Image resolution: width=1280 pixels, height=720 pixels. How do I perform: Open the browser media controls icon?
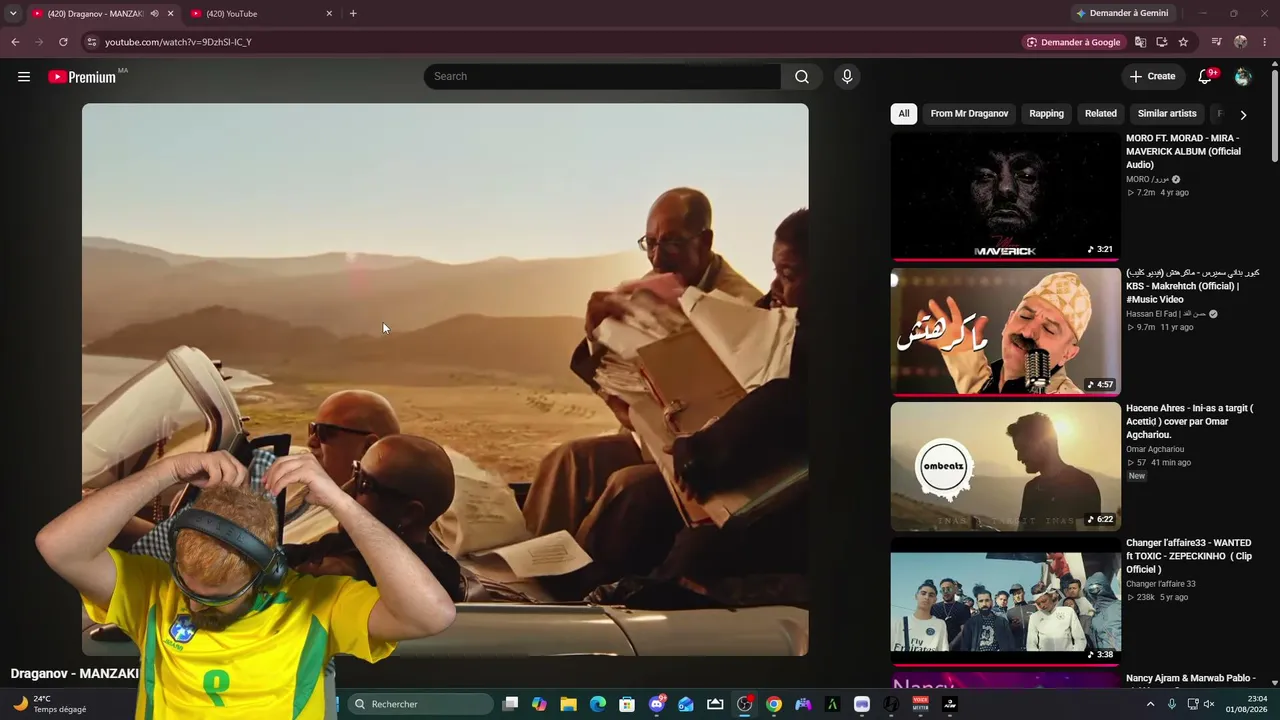pyautogui.click(x=1216, y=42)
